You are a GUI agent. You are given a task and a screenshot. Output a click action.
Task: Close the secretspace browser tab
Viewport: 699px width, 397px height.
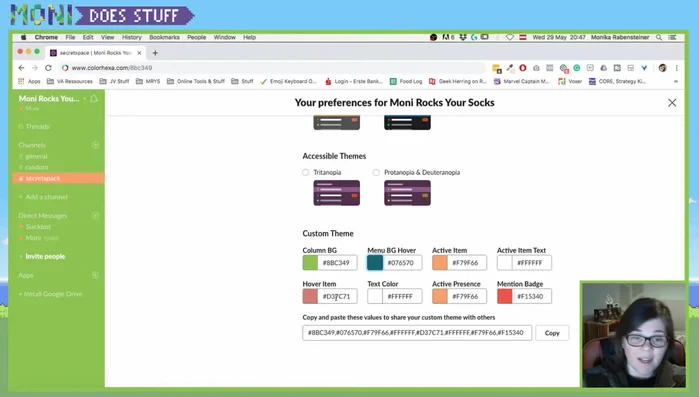[x=139, y=53]
